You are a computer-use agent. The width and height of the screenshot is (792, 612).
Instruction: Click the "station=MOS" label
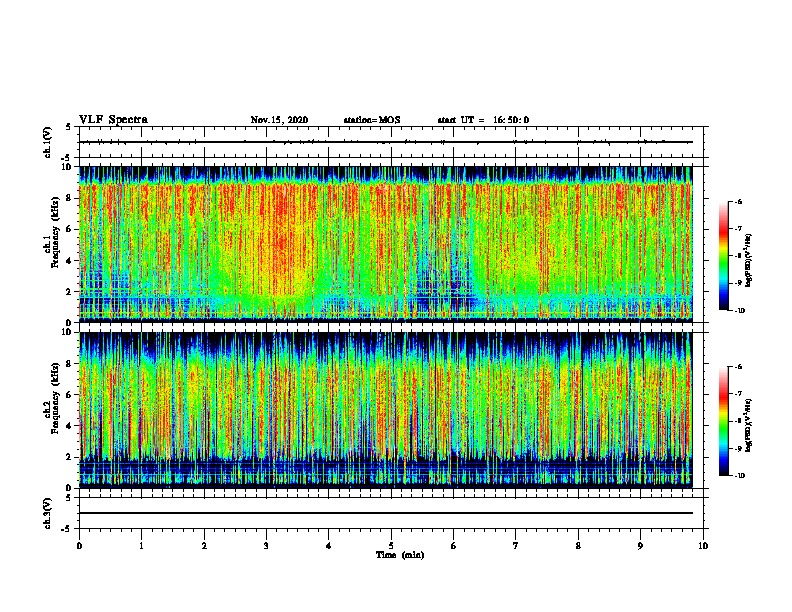372,120
